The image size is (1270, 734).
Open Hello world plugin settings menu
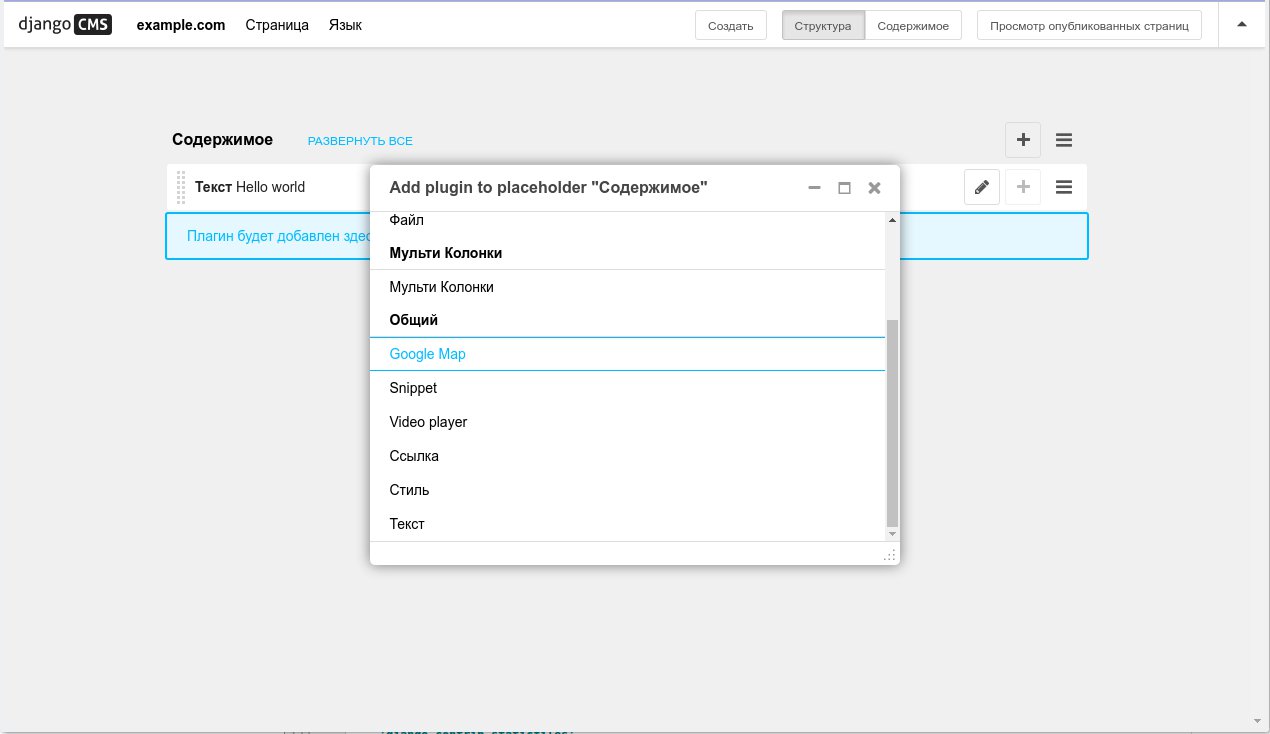pos(1064,187)
